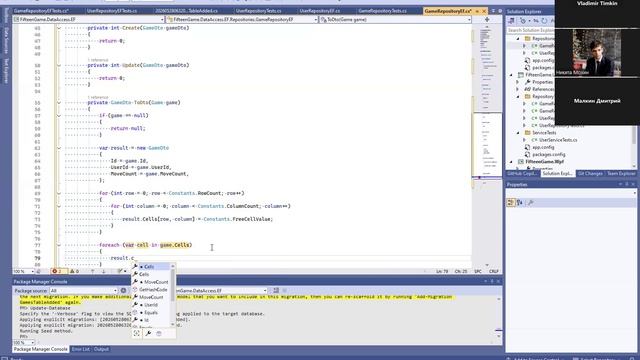Open the editor zoom 100% dropdown

(x=23, y=271)
